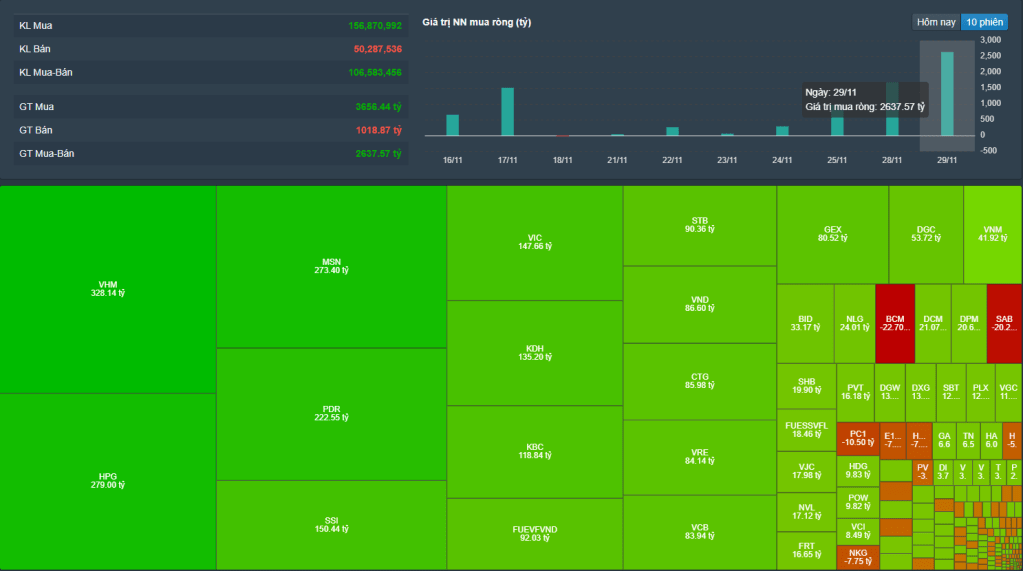
Task: Select the 10 phiên tab
Action: pyautogui.click(x=984, y=22)
